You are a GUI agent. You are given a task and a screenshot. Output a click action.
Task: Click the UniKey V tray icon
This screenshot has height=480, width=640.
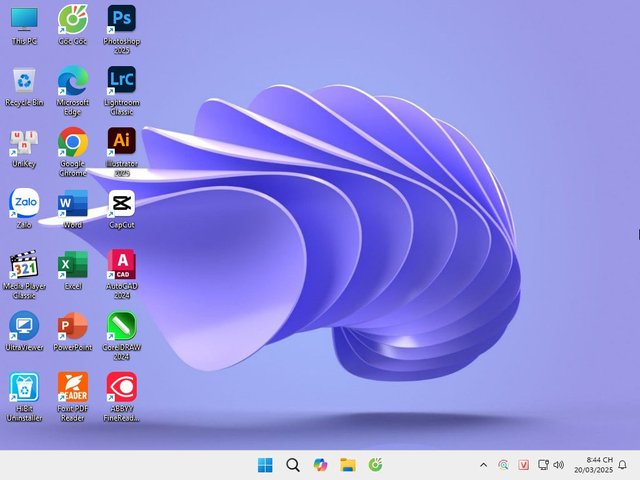(x=523, y=465)
